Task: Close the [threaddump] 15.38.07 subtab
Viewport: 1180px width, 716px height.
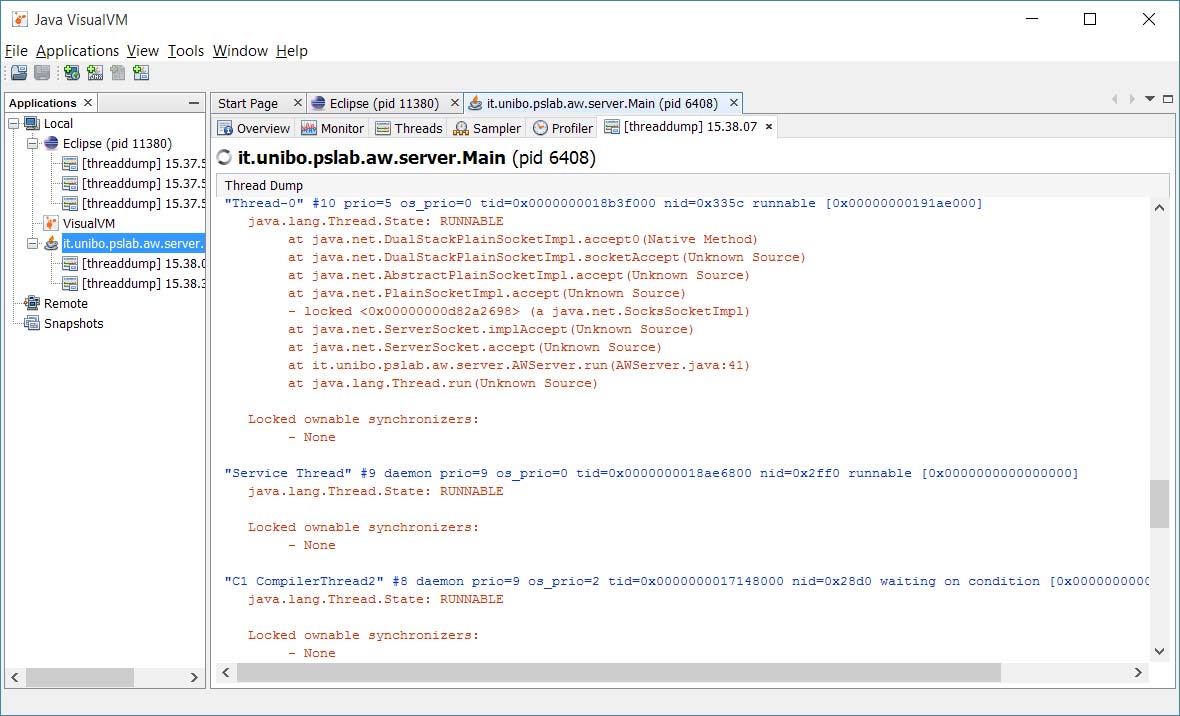Action: [x=768, y=127]
